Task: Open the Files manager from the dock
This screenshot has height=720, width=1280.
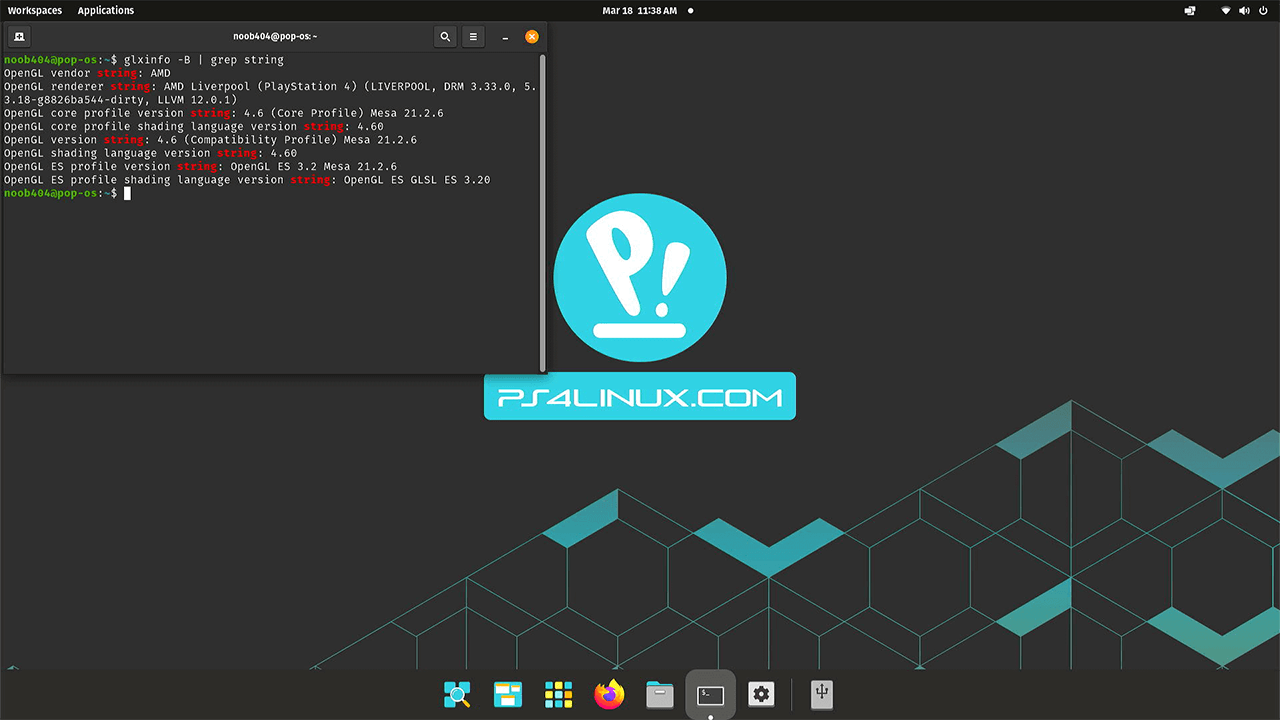Action: (660, 694)
